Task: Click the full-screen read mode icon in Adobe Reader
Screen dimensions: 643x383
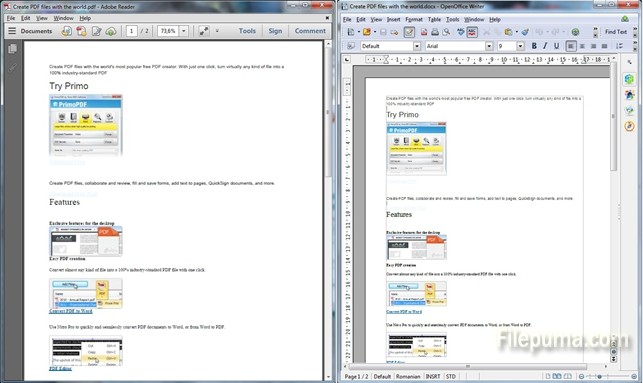Action: 204,31
